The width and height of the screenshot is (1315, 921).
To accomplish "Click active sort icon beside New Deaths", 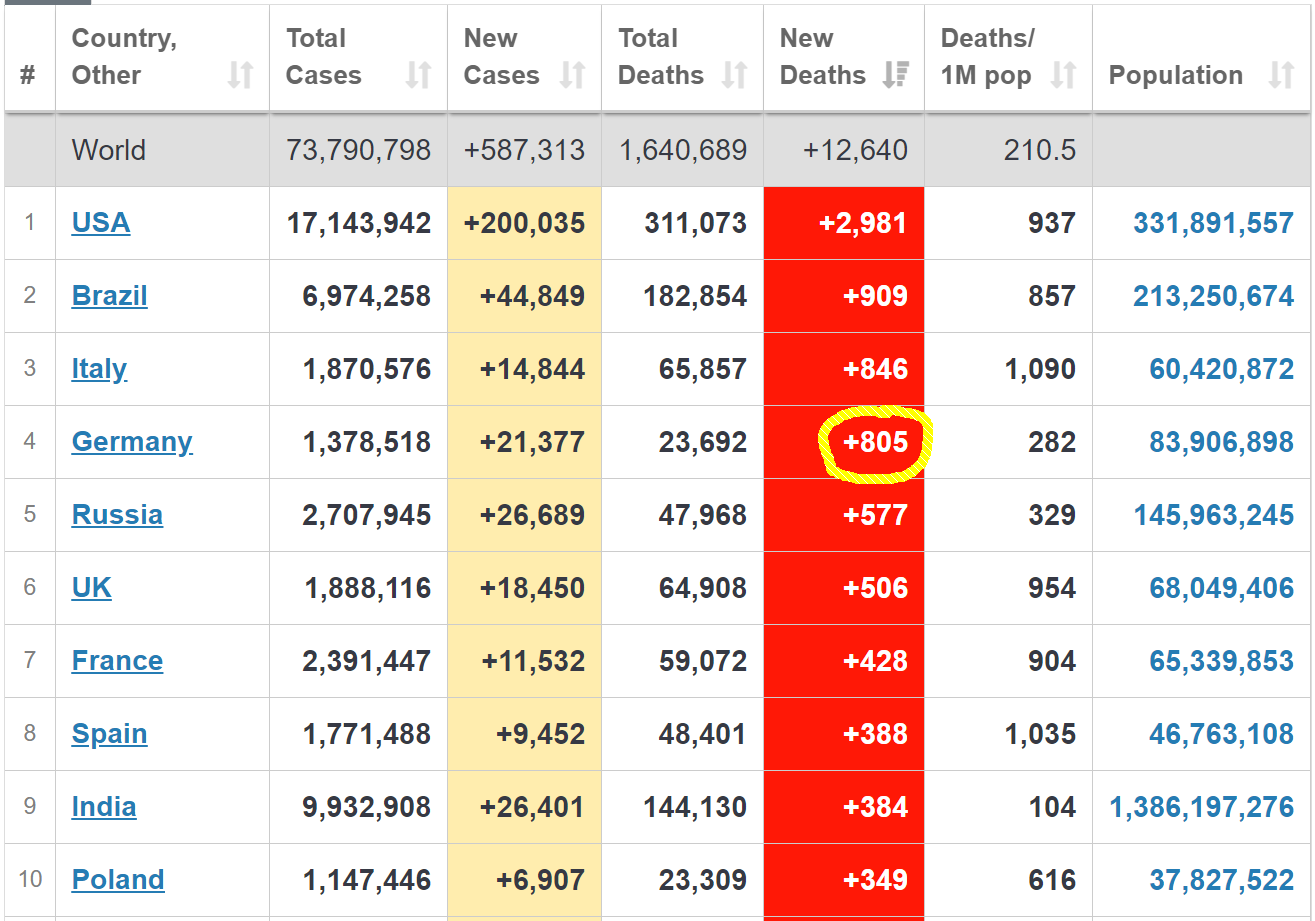I will point(896,75).
